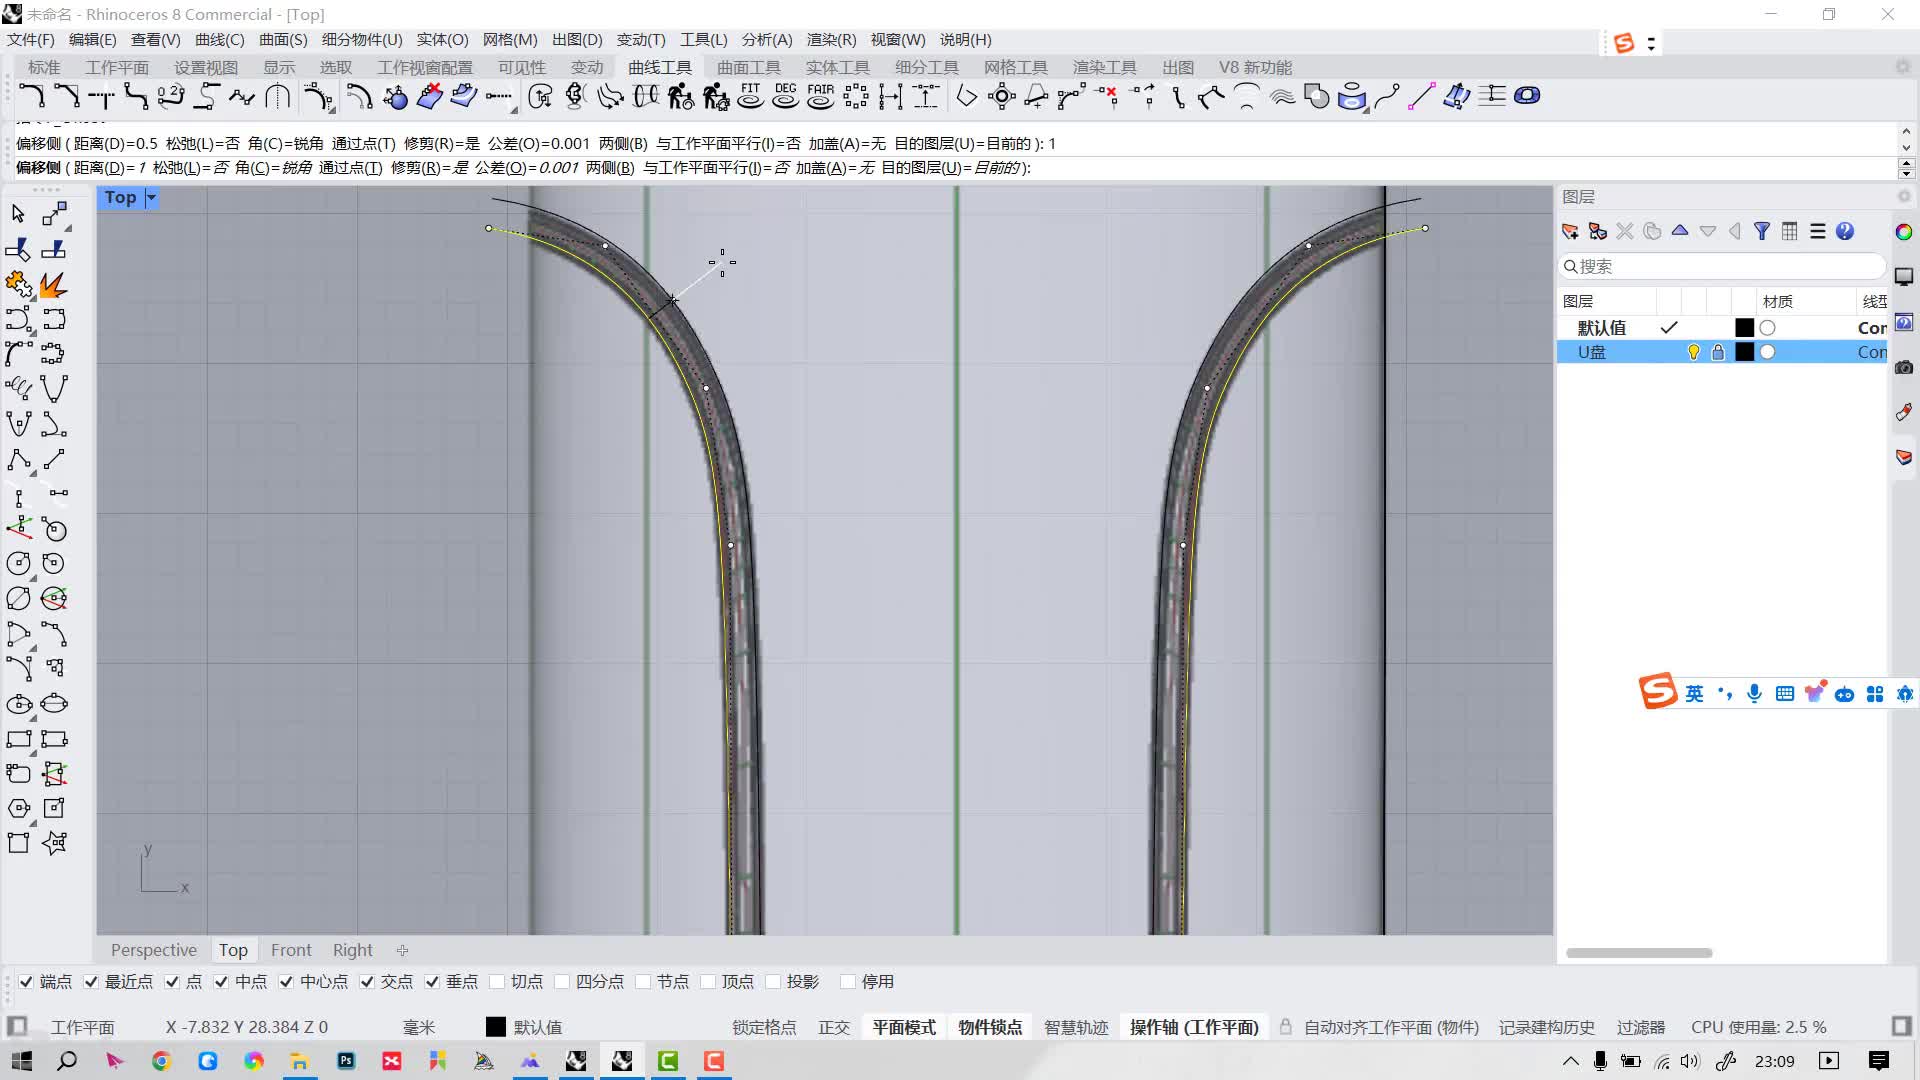This screenshot has width=1920, height=1080.
Task: Open the Sogou toolbar dropdown arrow near menu bar
Action: 1651,44
